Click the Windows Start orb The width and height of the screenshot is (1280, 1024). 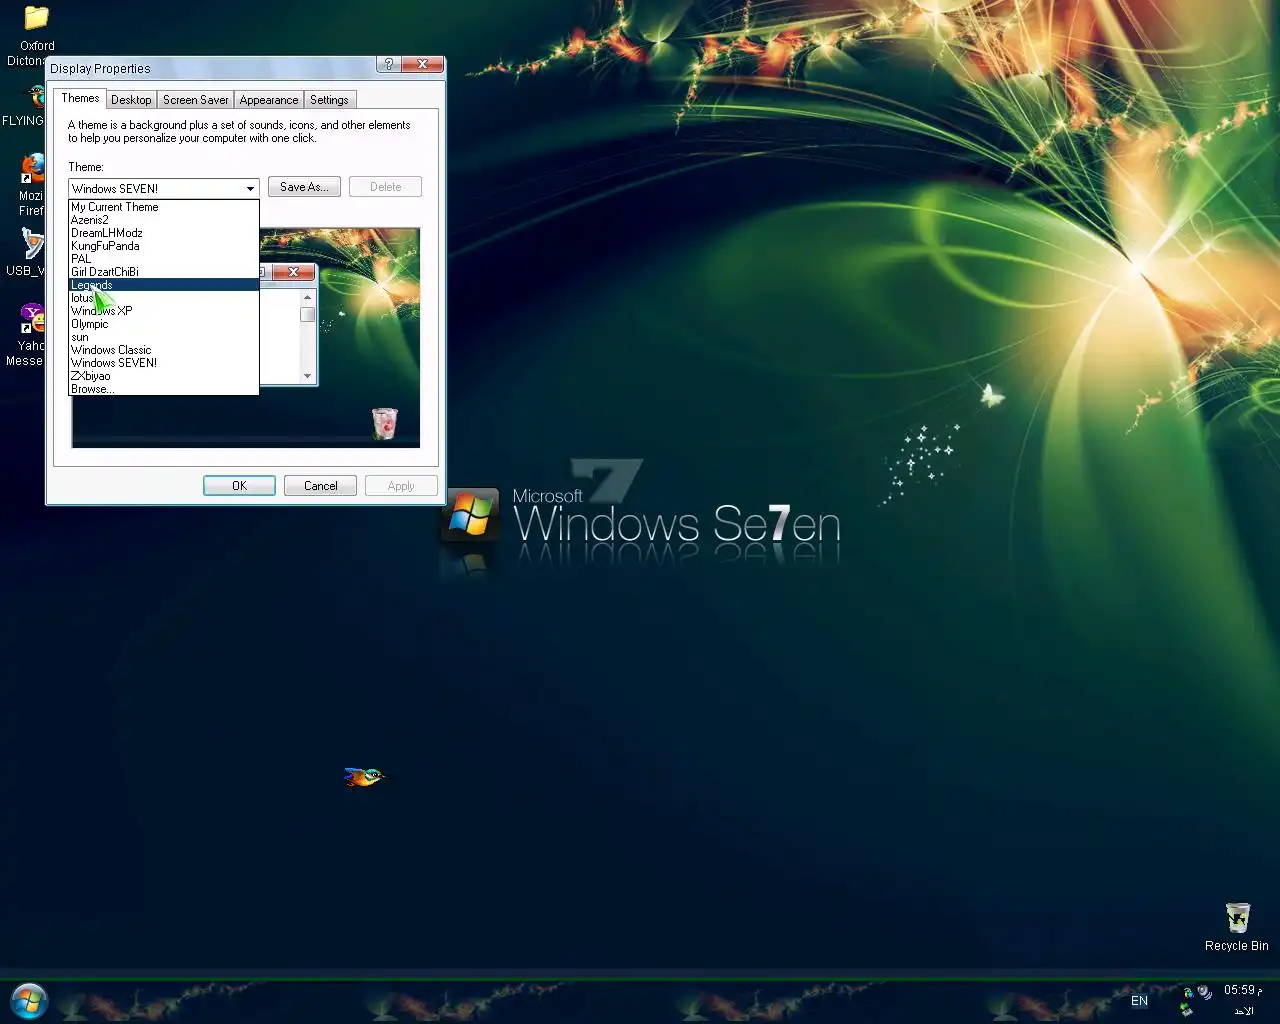[29, 1000]
